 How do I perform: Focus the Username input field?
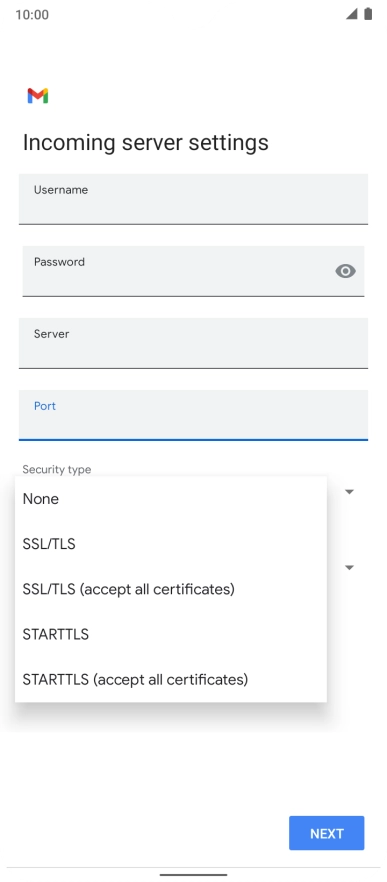click(194, 199)
